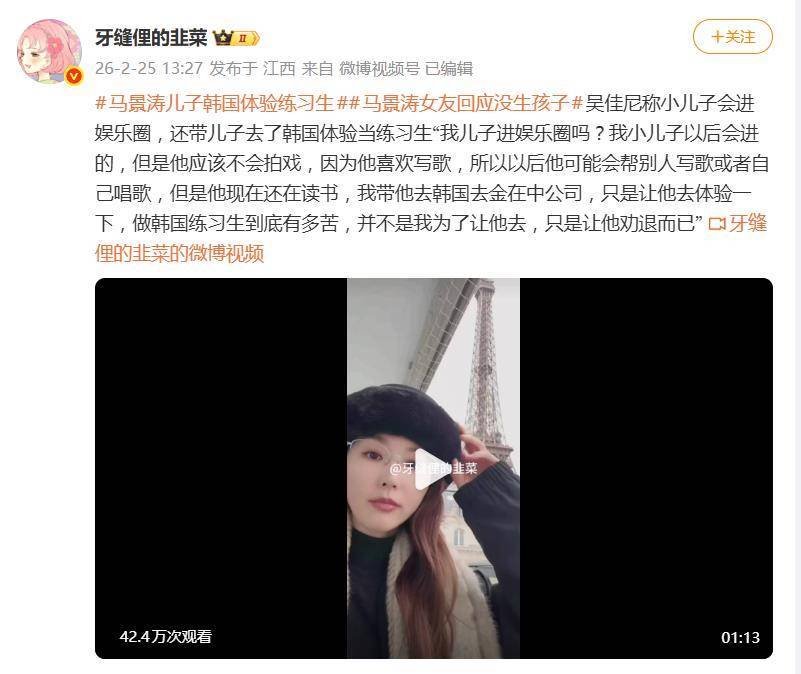
Task: Click the @牙缝俚的韭菜 watermark in video
Action: tap(434, 469)
